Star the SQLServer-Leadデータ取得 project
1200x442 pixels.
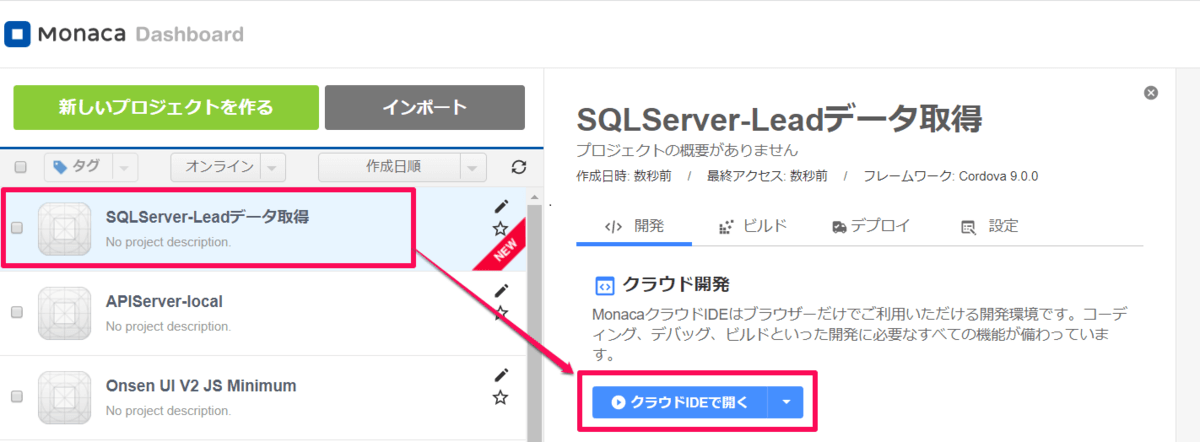(501, 230)
